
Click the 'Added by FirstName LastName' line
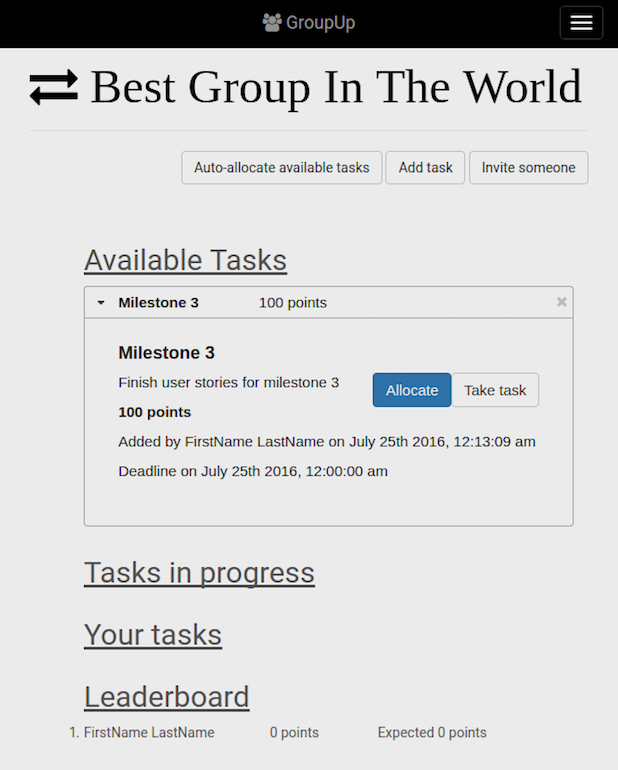tap(327, 441)
